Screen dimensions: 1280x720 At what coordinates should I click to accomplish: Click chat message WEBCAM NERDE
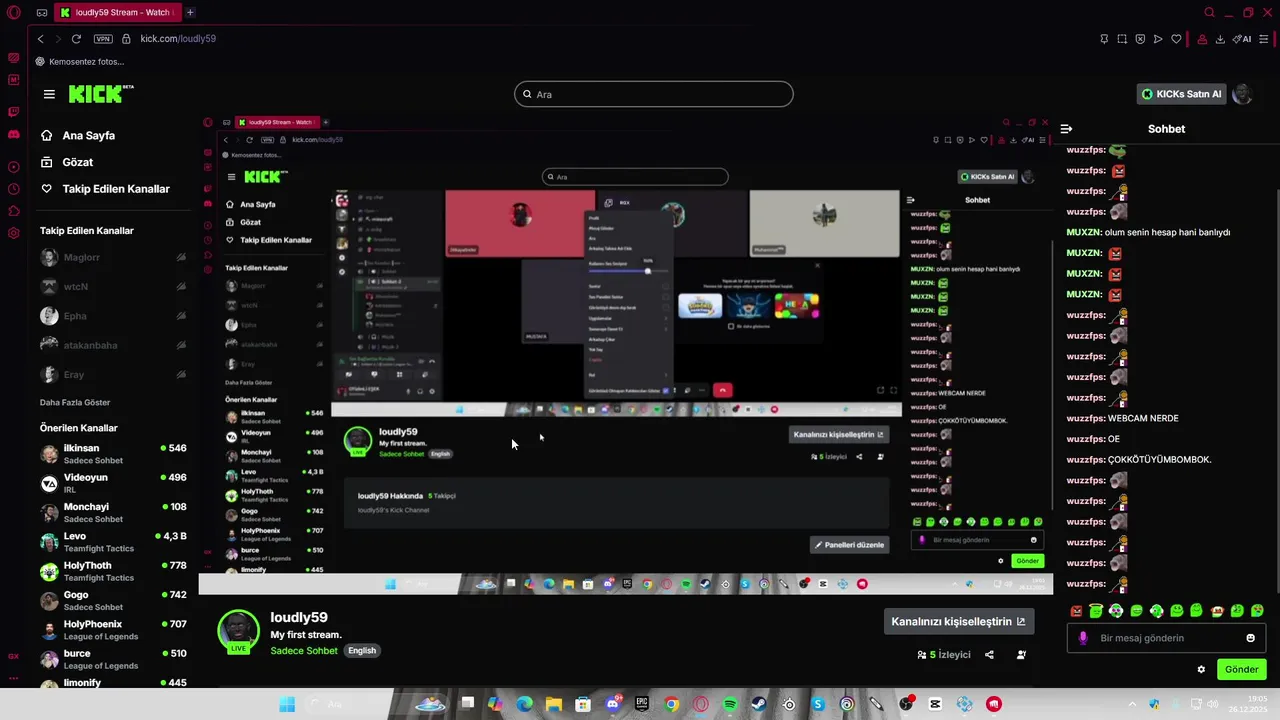(1143, 418)
